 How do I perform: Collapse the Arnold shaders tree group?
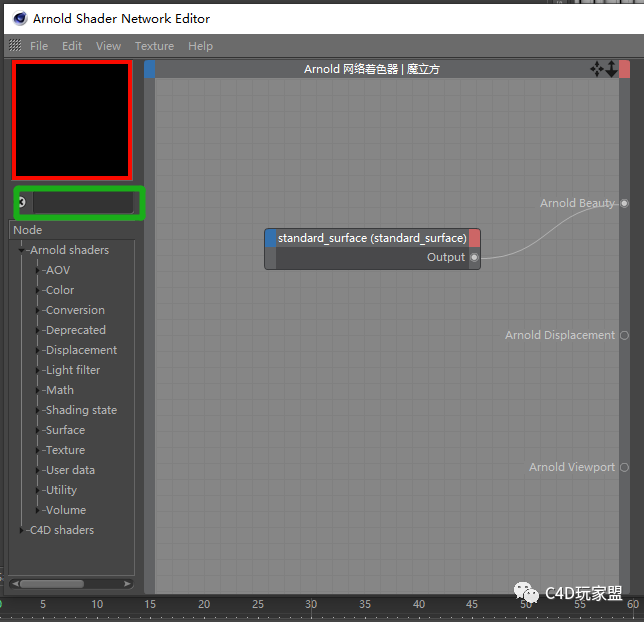click(21, 250)
